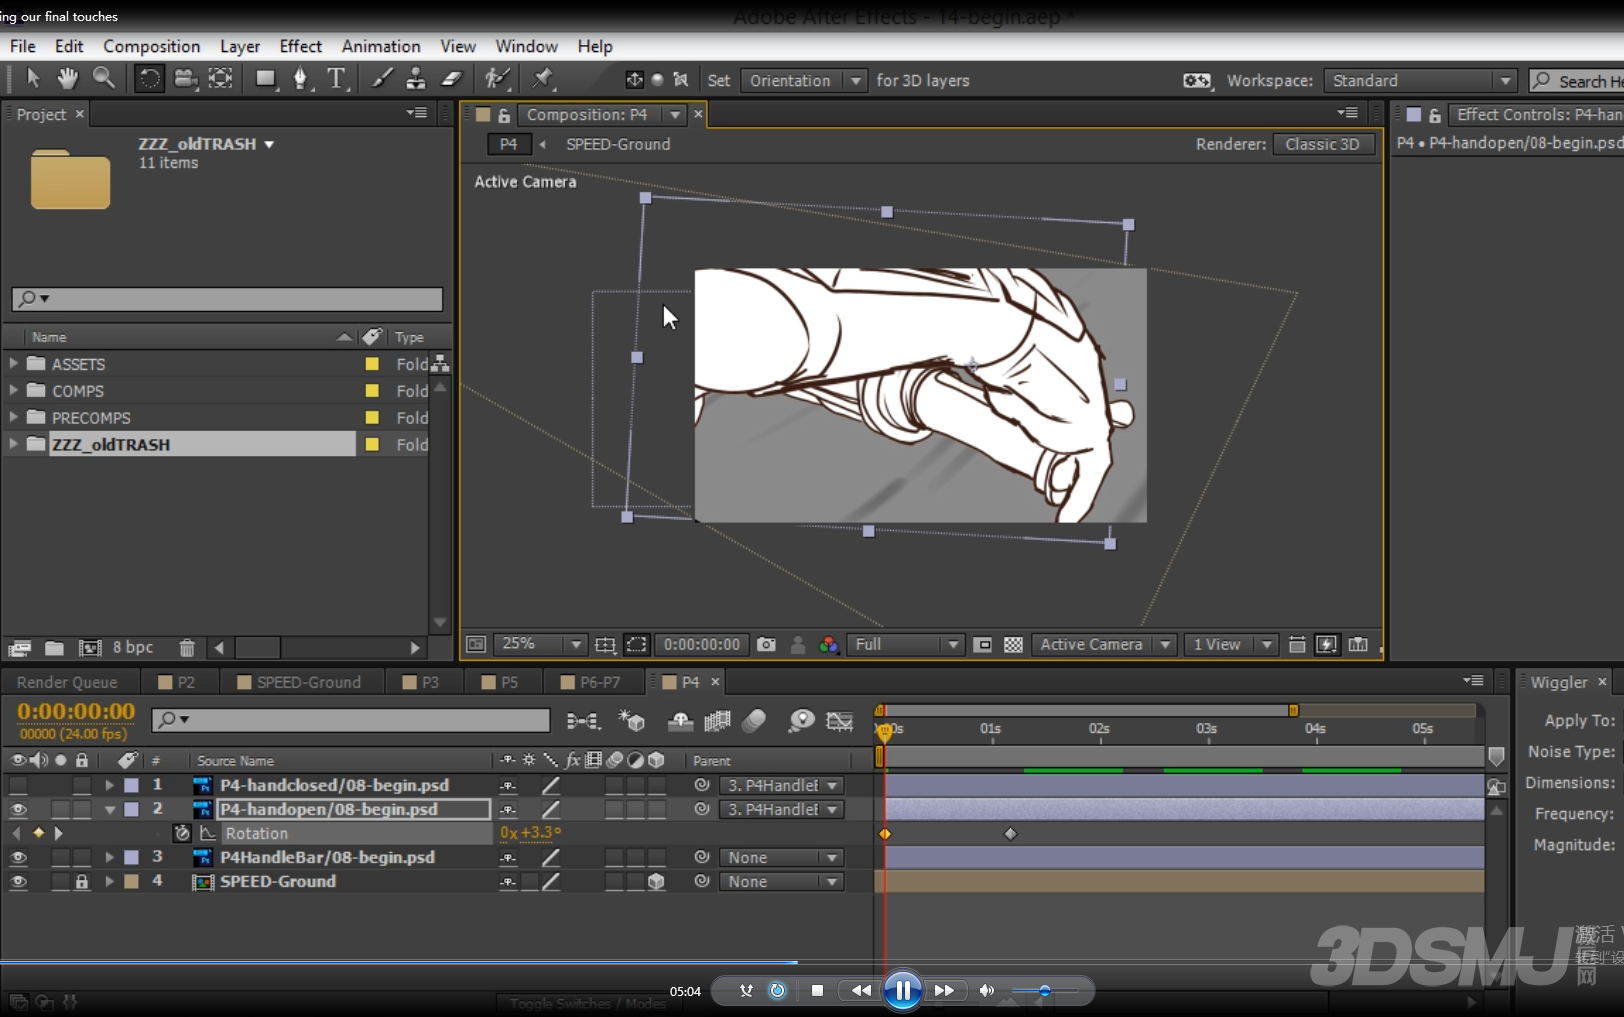The image size is (1624, 1017).
Task: Select the Zoom magnifier tool
Action: [103, 78]
